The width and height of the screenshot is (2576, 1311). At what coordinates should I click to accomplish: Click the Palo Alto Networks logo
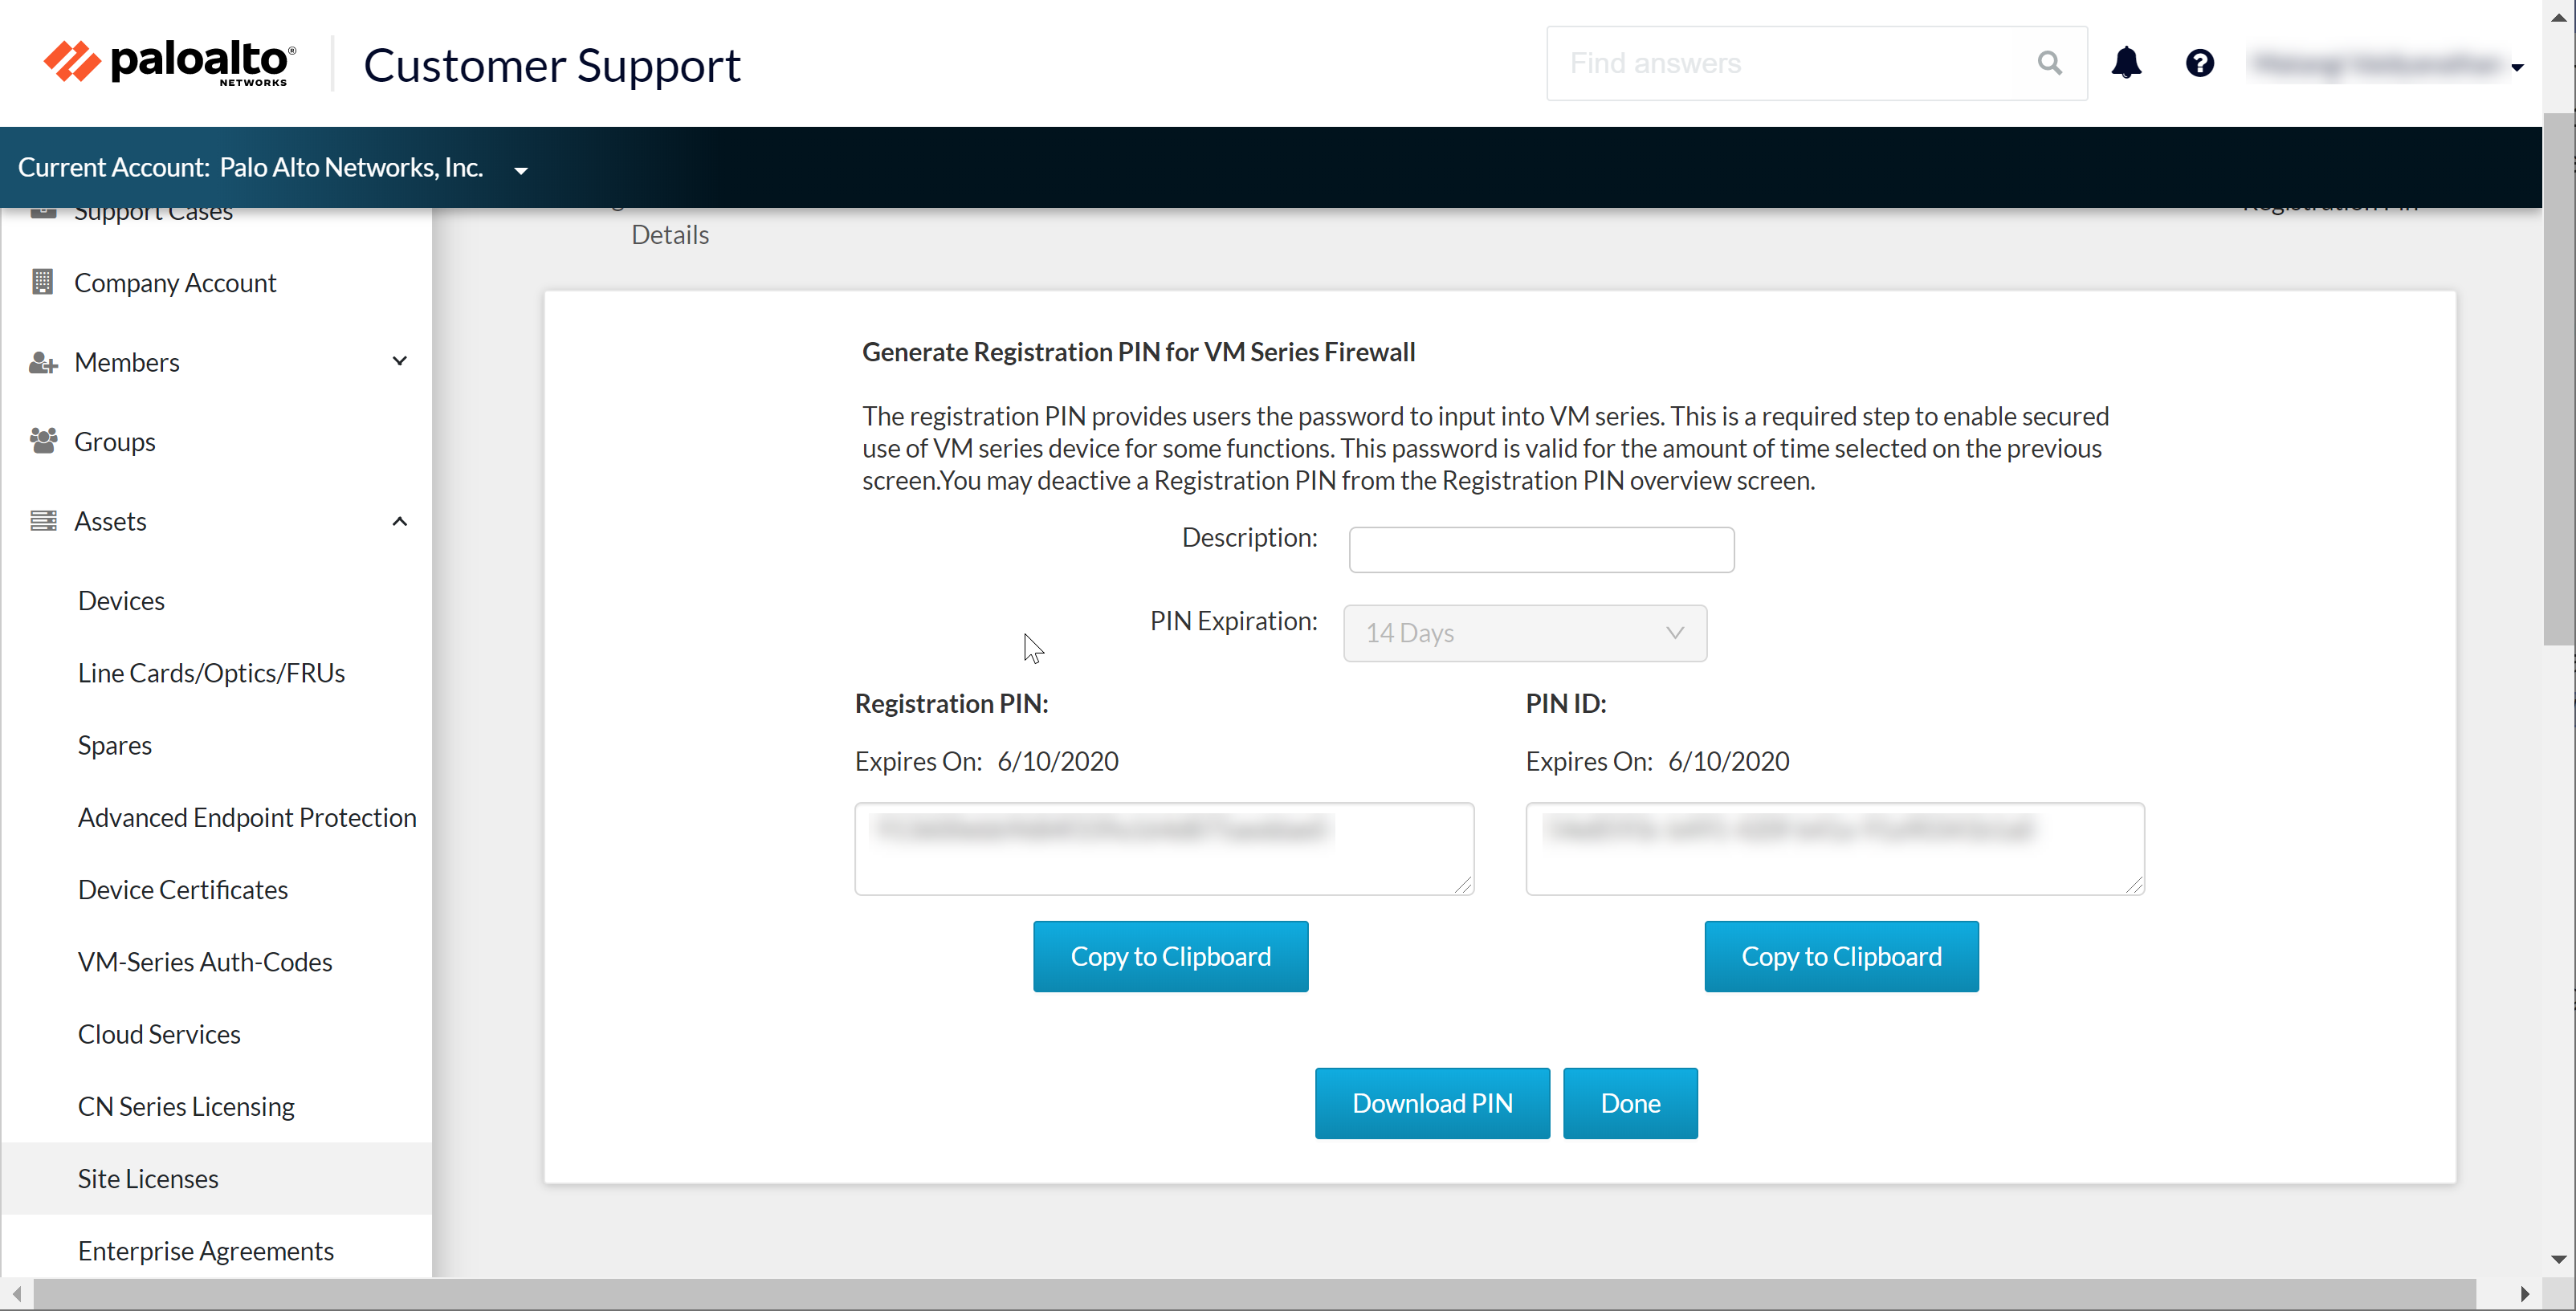[170, 63]
